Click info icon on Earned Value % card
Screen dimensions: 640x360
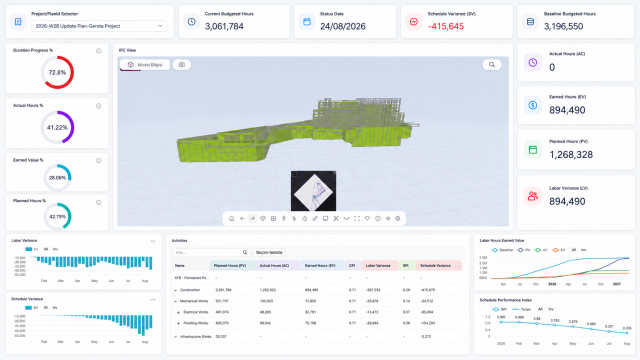[98, 161]
